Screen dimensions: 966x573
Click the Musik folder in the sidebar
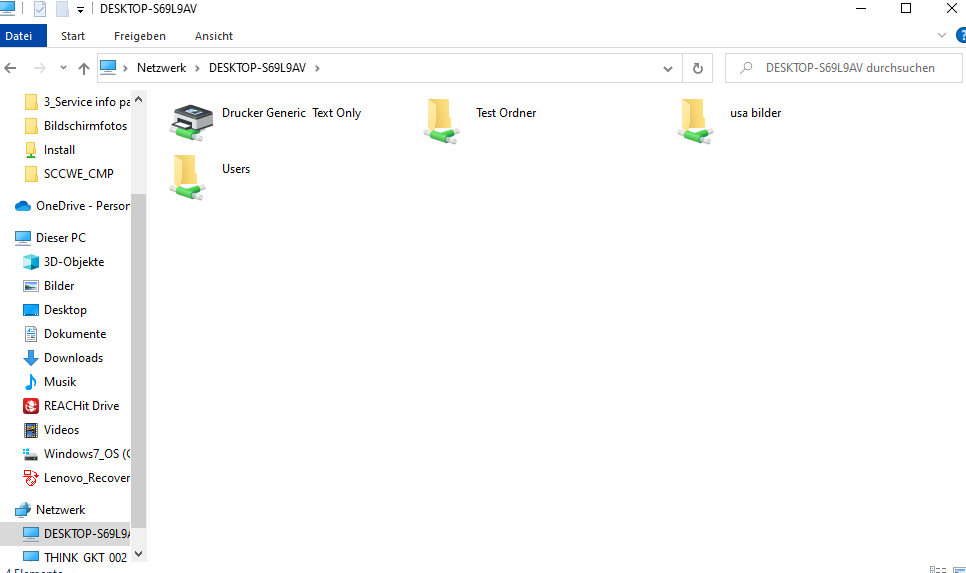point(60,382)
